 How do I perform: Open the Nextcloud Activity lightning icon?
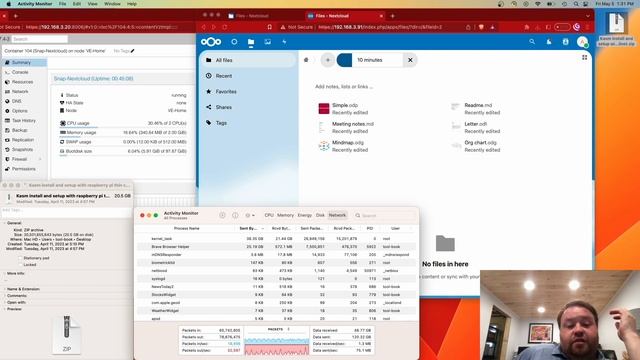(x=284, y=42)
